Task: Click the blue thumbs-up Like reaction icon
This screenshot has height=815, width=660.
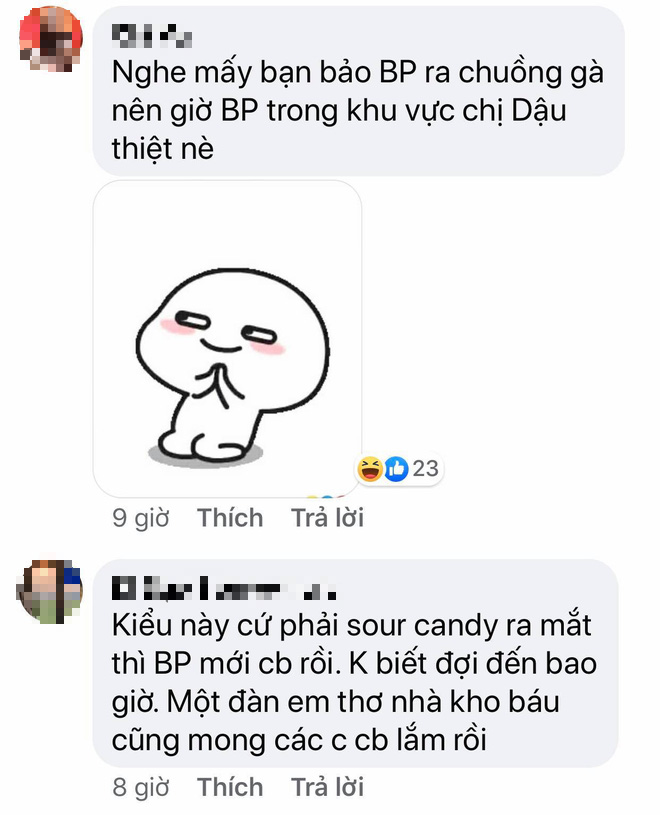Action: pyautogui.click(x=396, y=468)
